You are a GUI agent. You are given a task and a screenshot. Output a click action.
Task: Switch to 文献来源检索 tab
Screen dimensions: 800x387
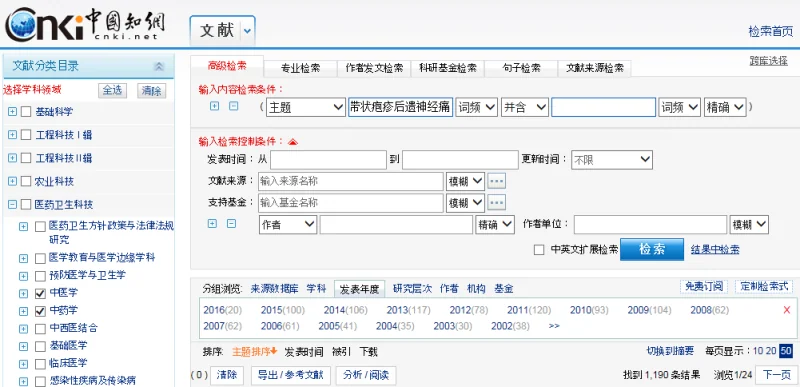tap(594, 68)
